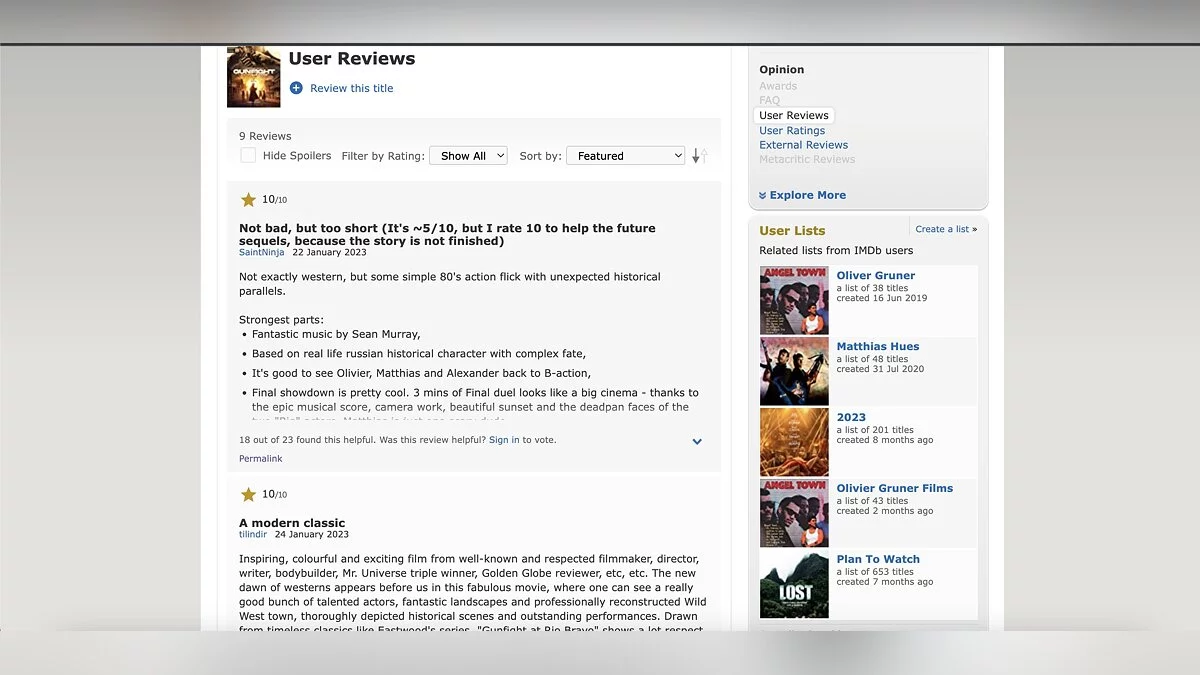Visit SaintNinja's user profile
The height and width of the screenshot is (675, 1200).
pyautogui.click(x=261, y=253)
